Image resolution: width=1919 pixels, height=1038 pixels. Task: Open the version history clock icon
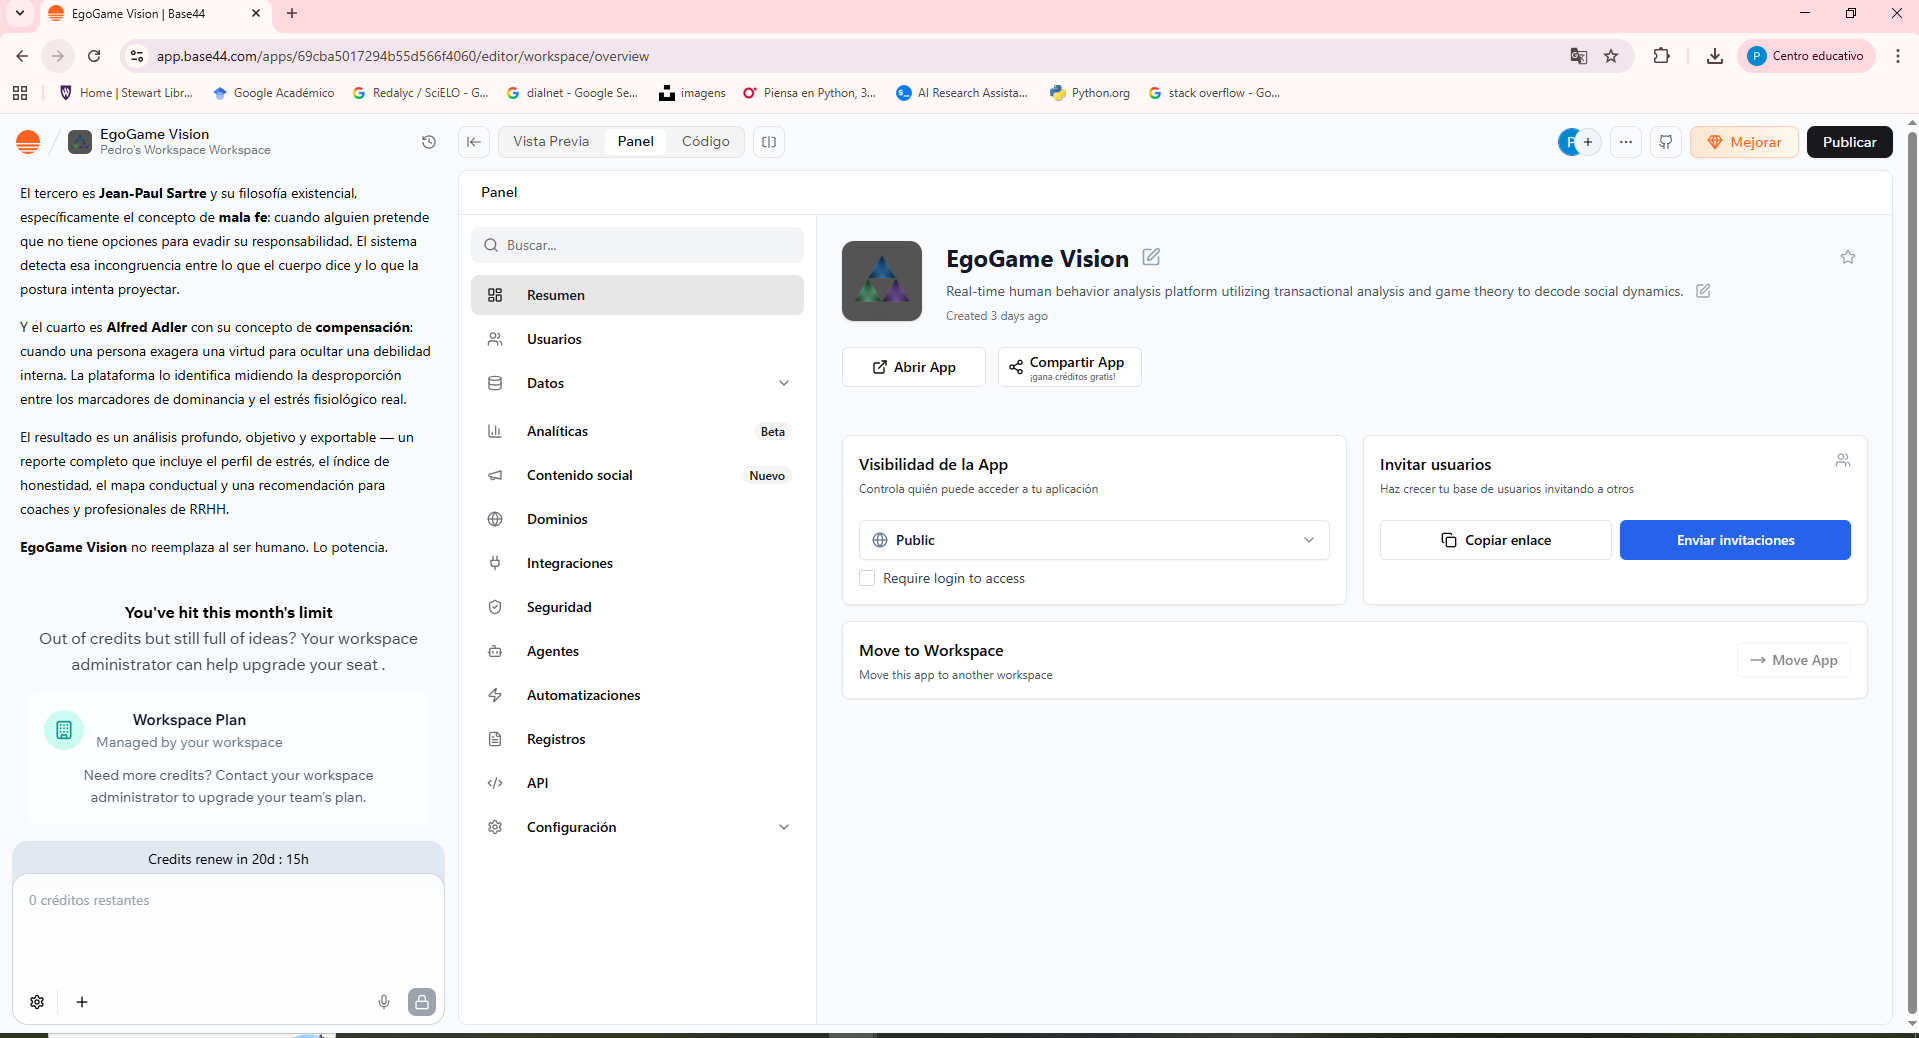coord(429,142)
